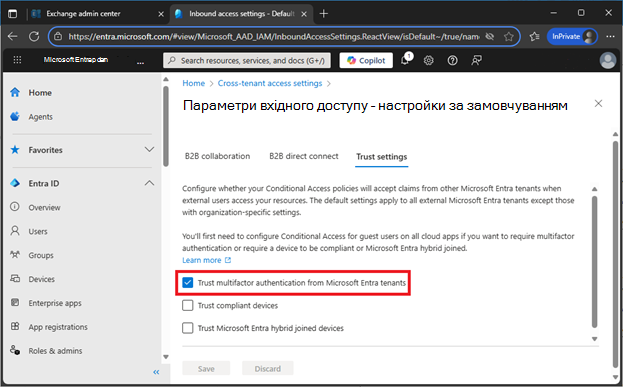Open the browser favorites list icon

534,37
